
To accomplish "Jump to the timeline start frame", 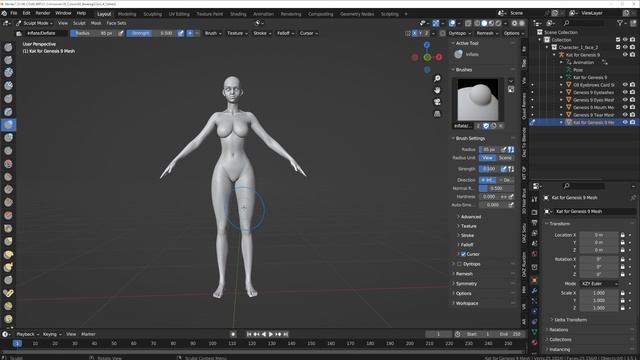I will (x=249, y=334).
